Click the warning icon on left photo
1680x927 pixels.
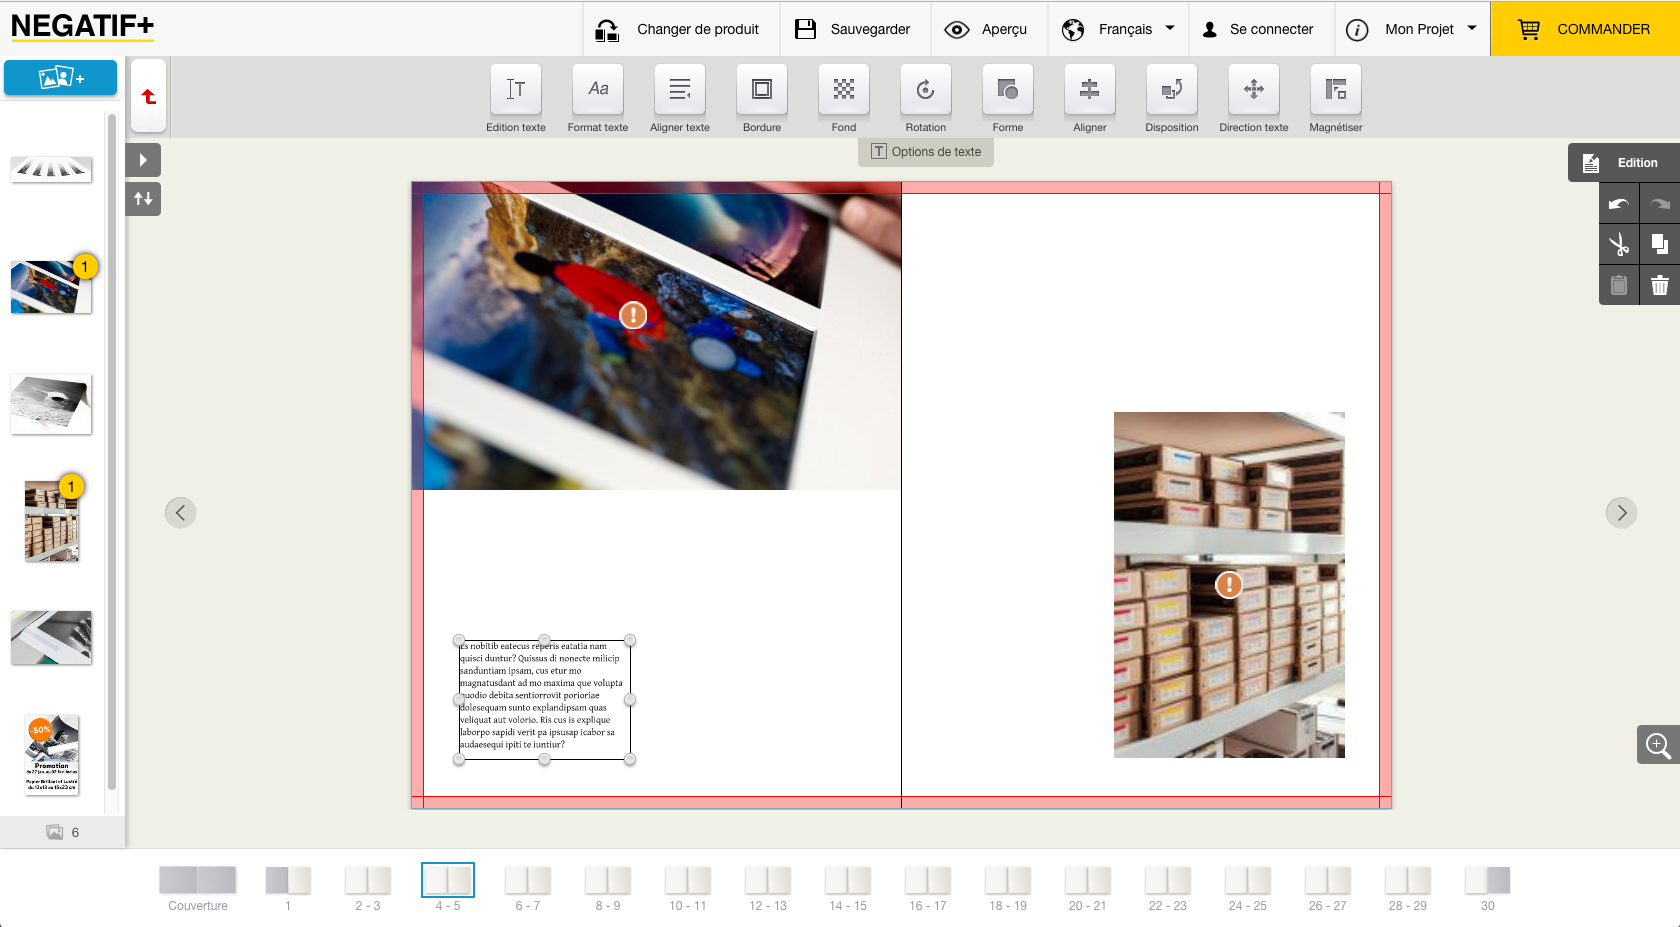(x=633, y=315)
